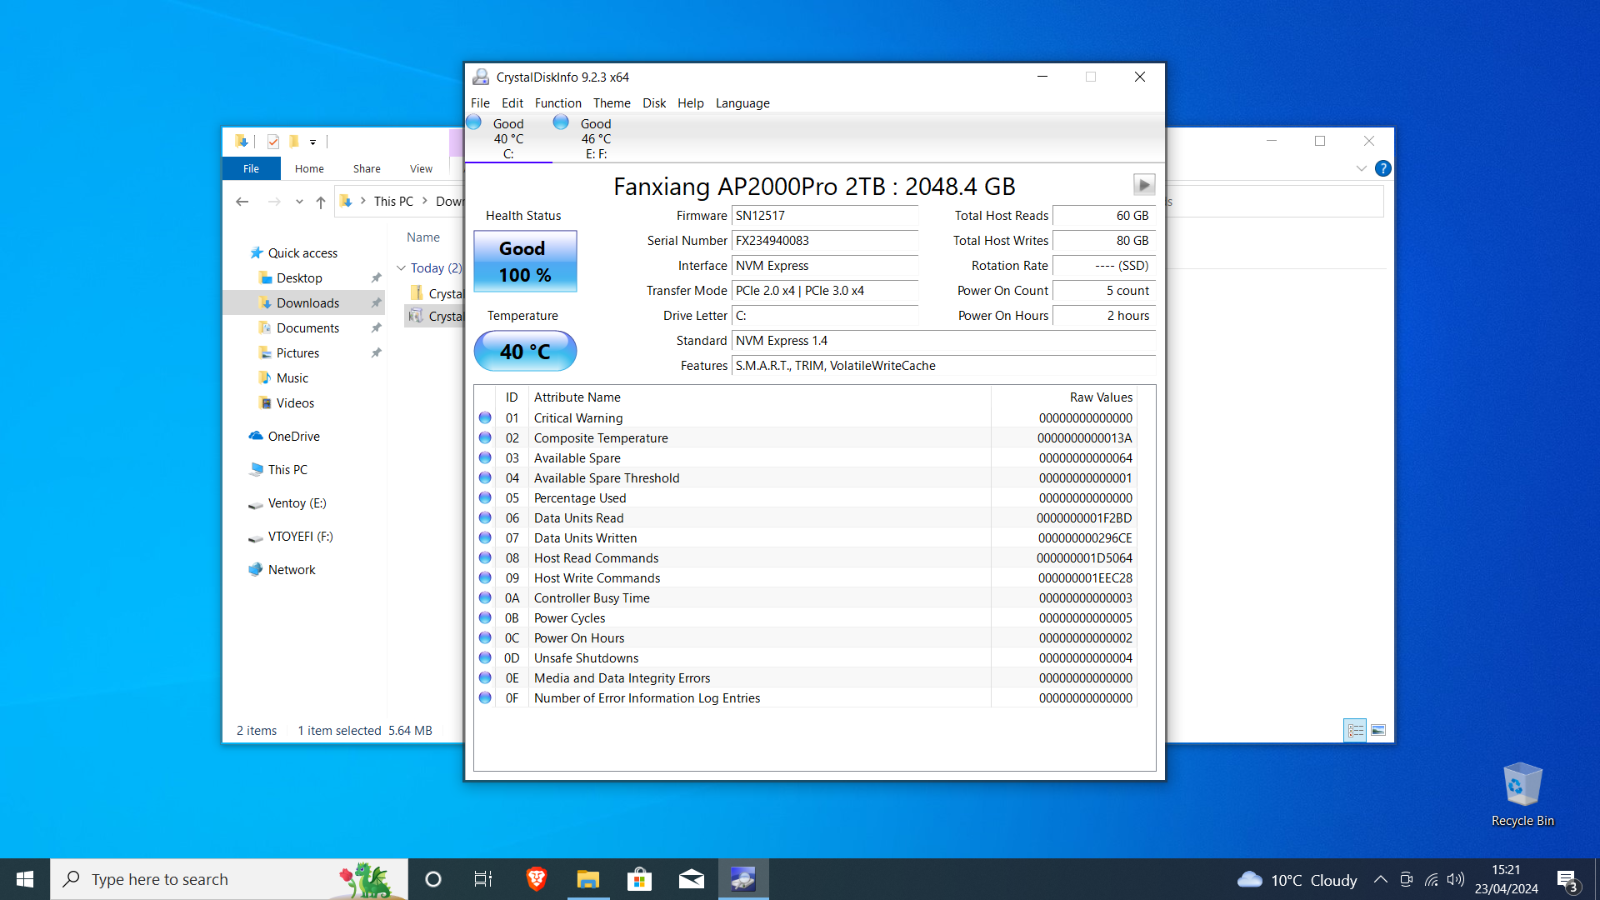Click the Serial Number field FX234940083
This screenshot has height=900, width=1600.
825,241
